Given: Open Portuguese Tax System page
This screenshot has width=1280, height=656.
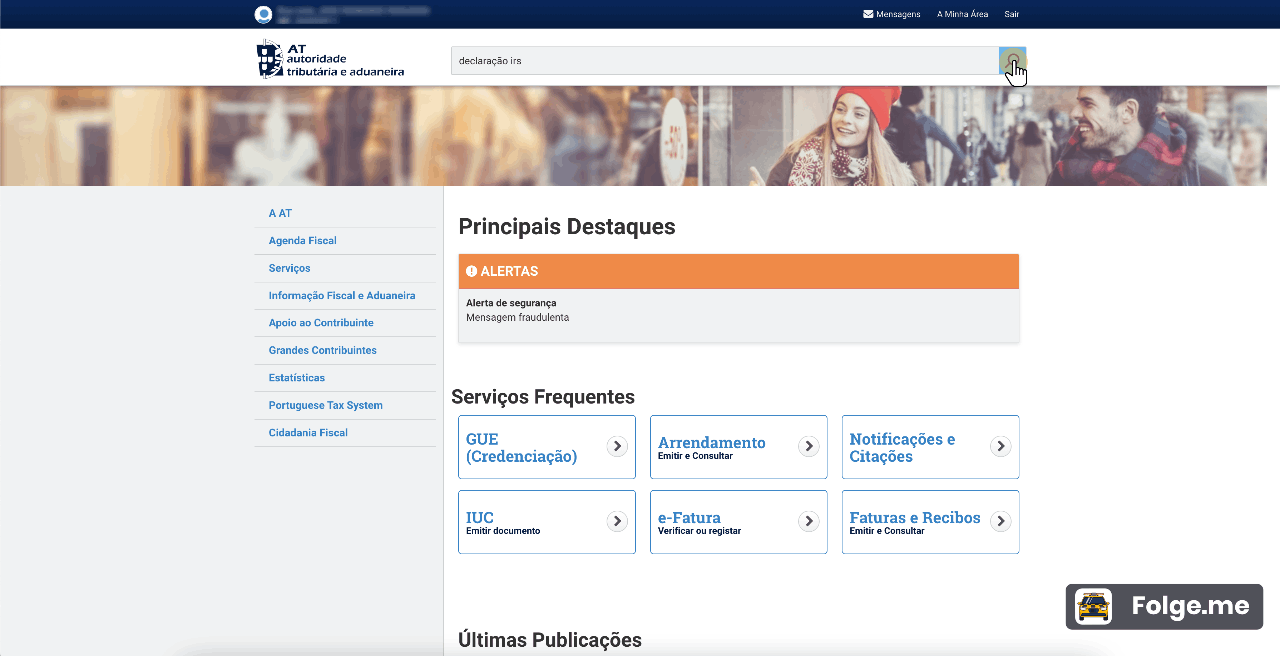Looking at the screenshot, I should point(325,405).
